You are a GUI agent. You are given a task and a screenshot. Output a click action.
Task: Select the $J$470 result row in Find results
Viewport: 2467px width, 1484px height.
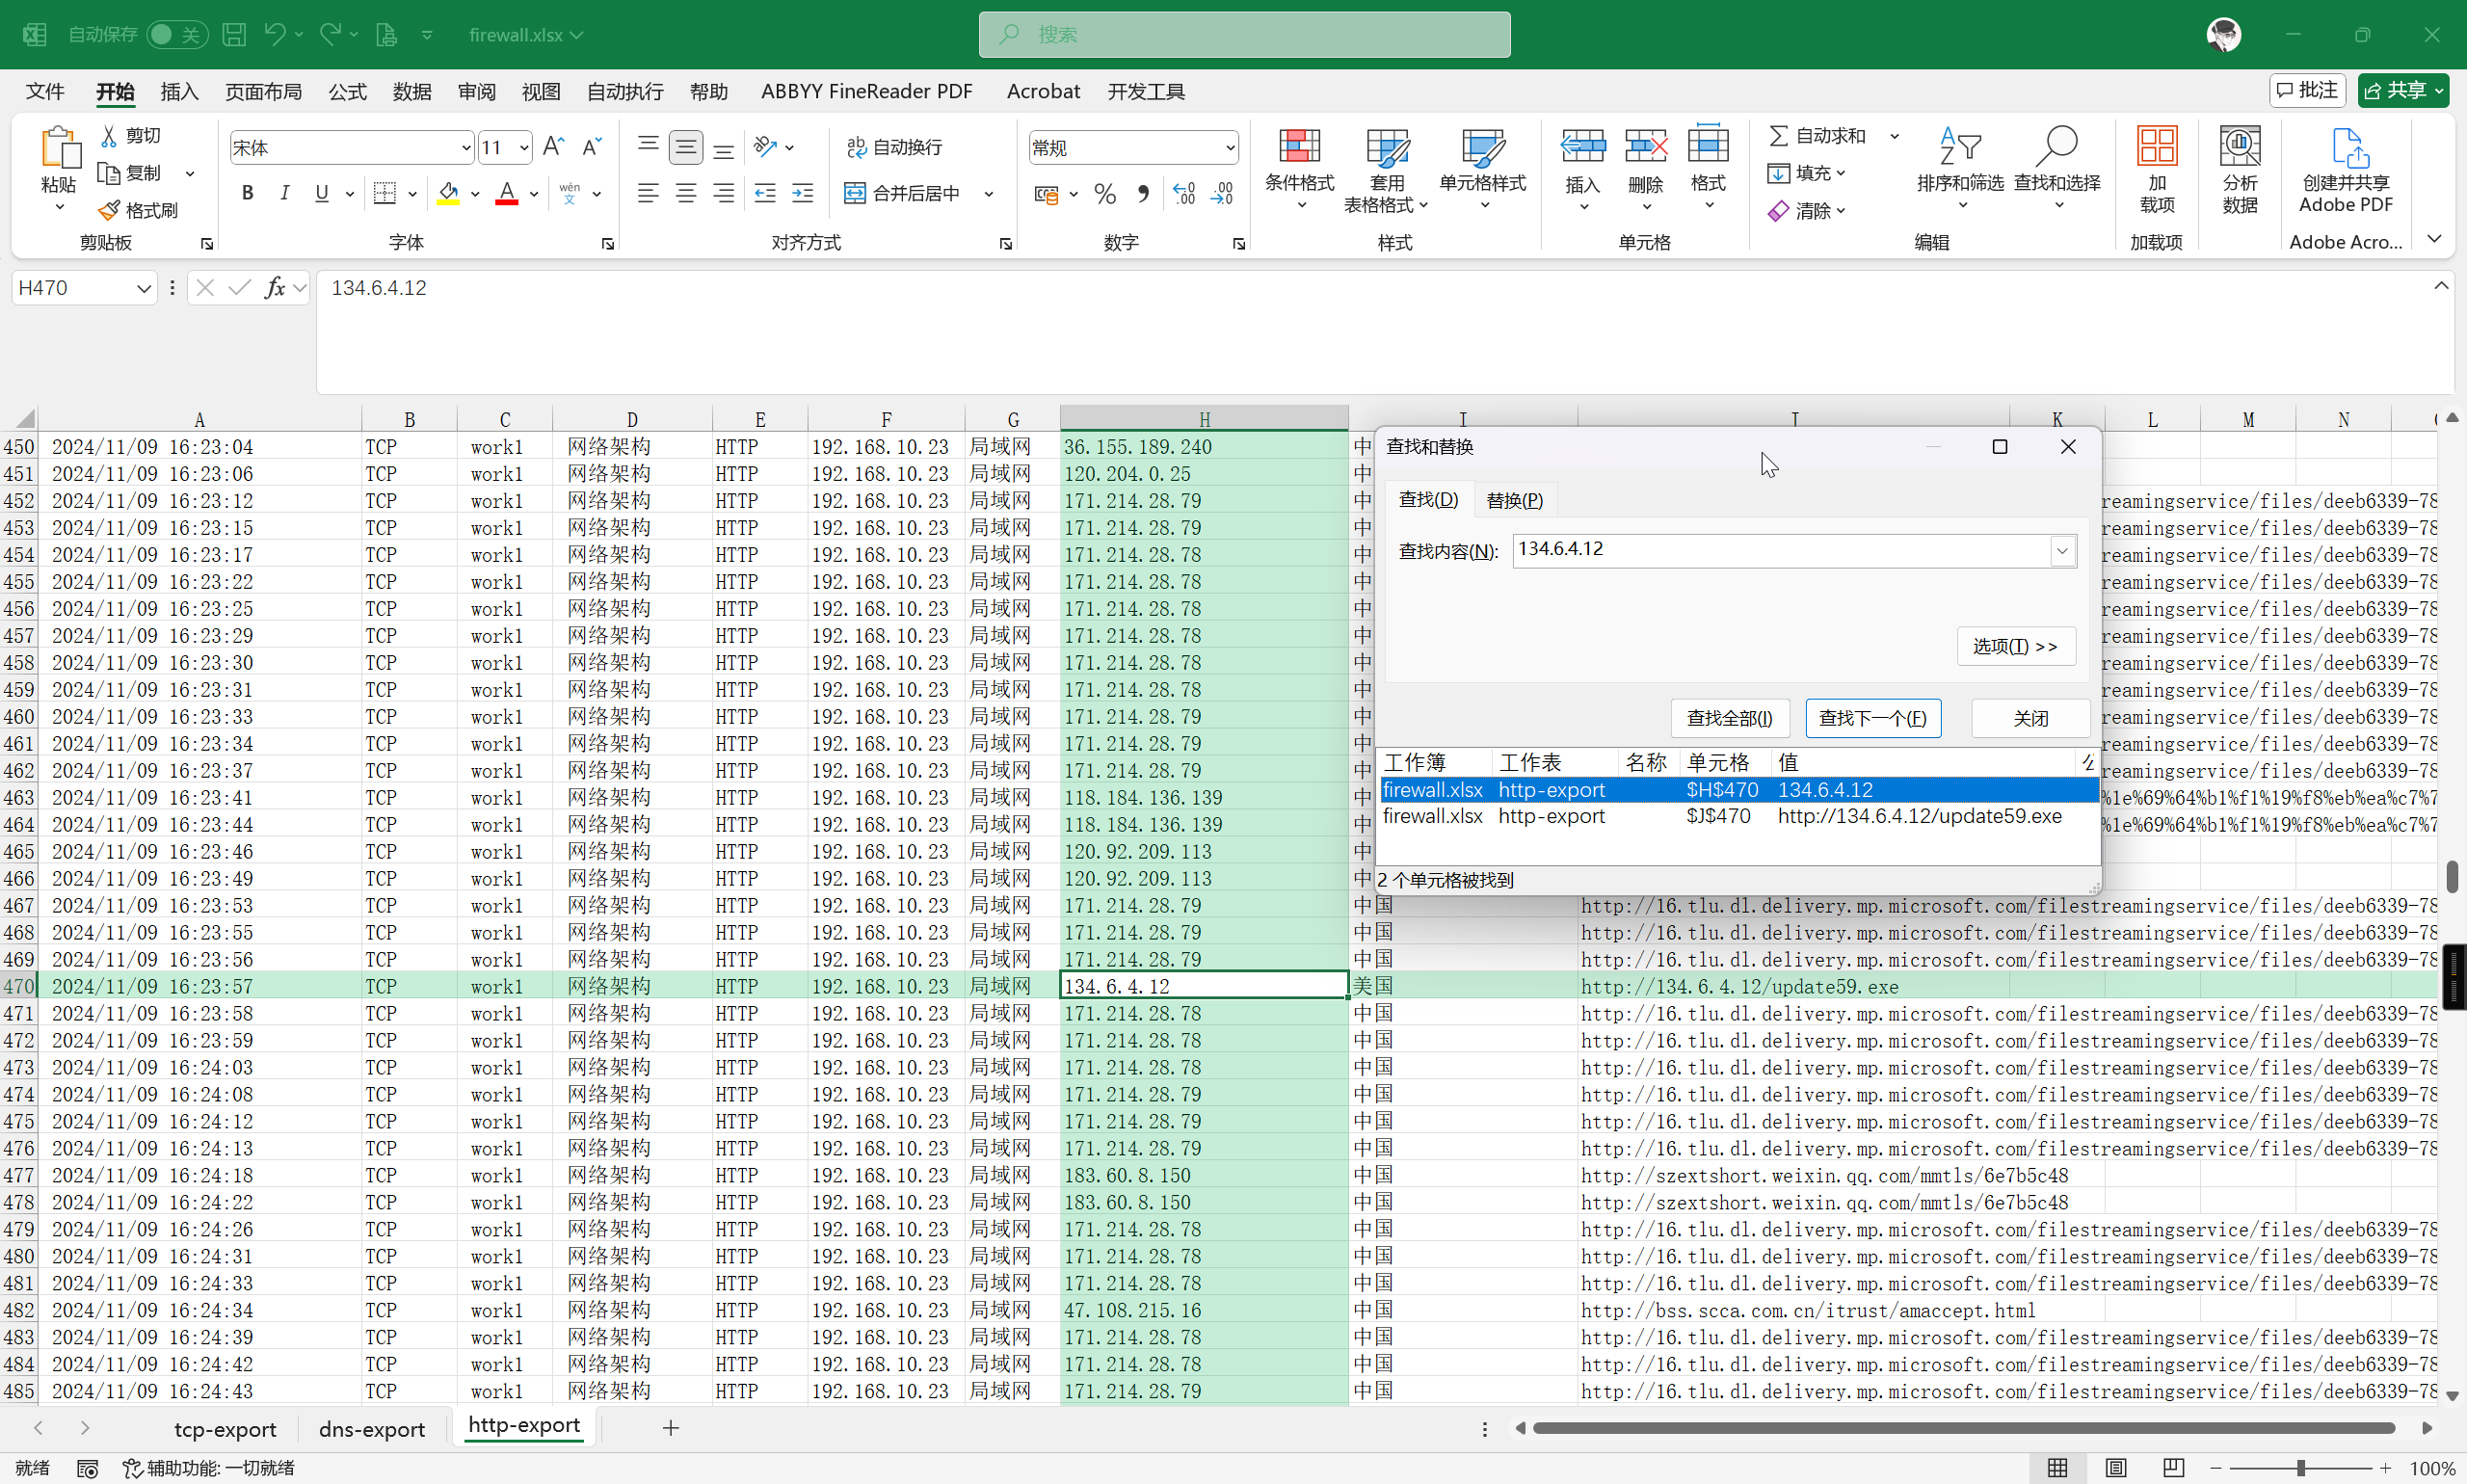pyautogui.click(x=1738, y=816)
